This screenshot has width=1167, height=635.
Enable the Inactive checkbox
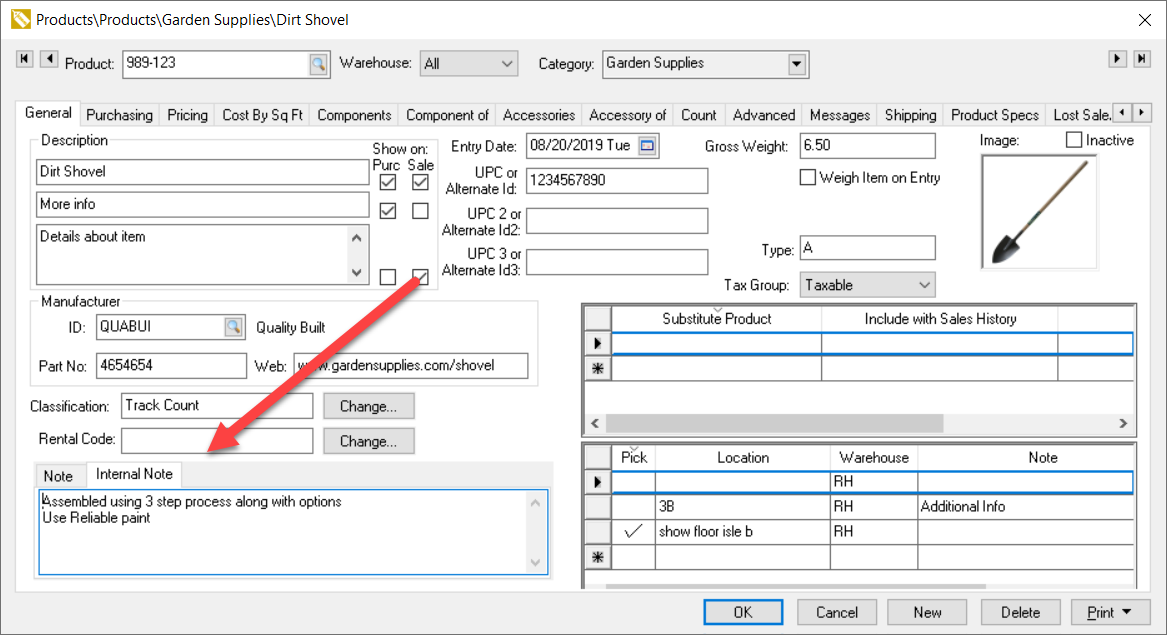coord(1074,140)
